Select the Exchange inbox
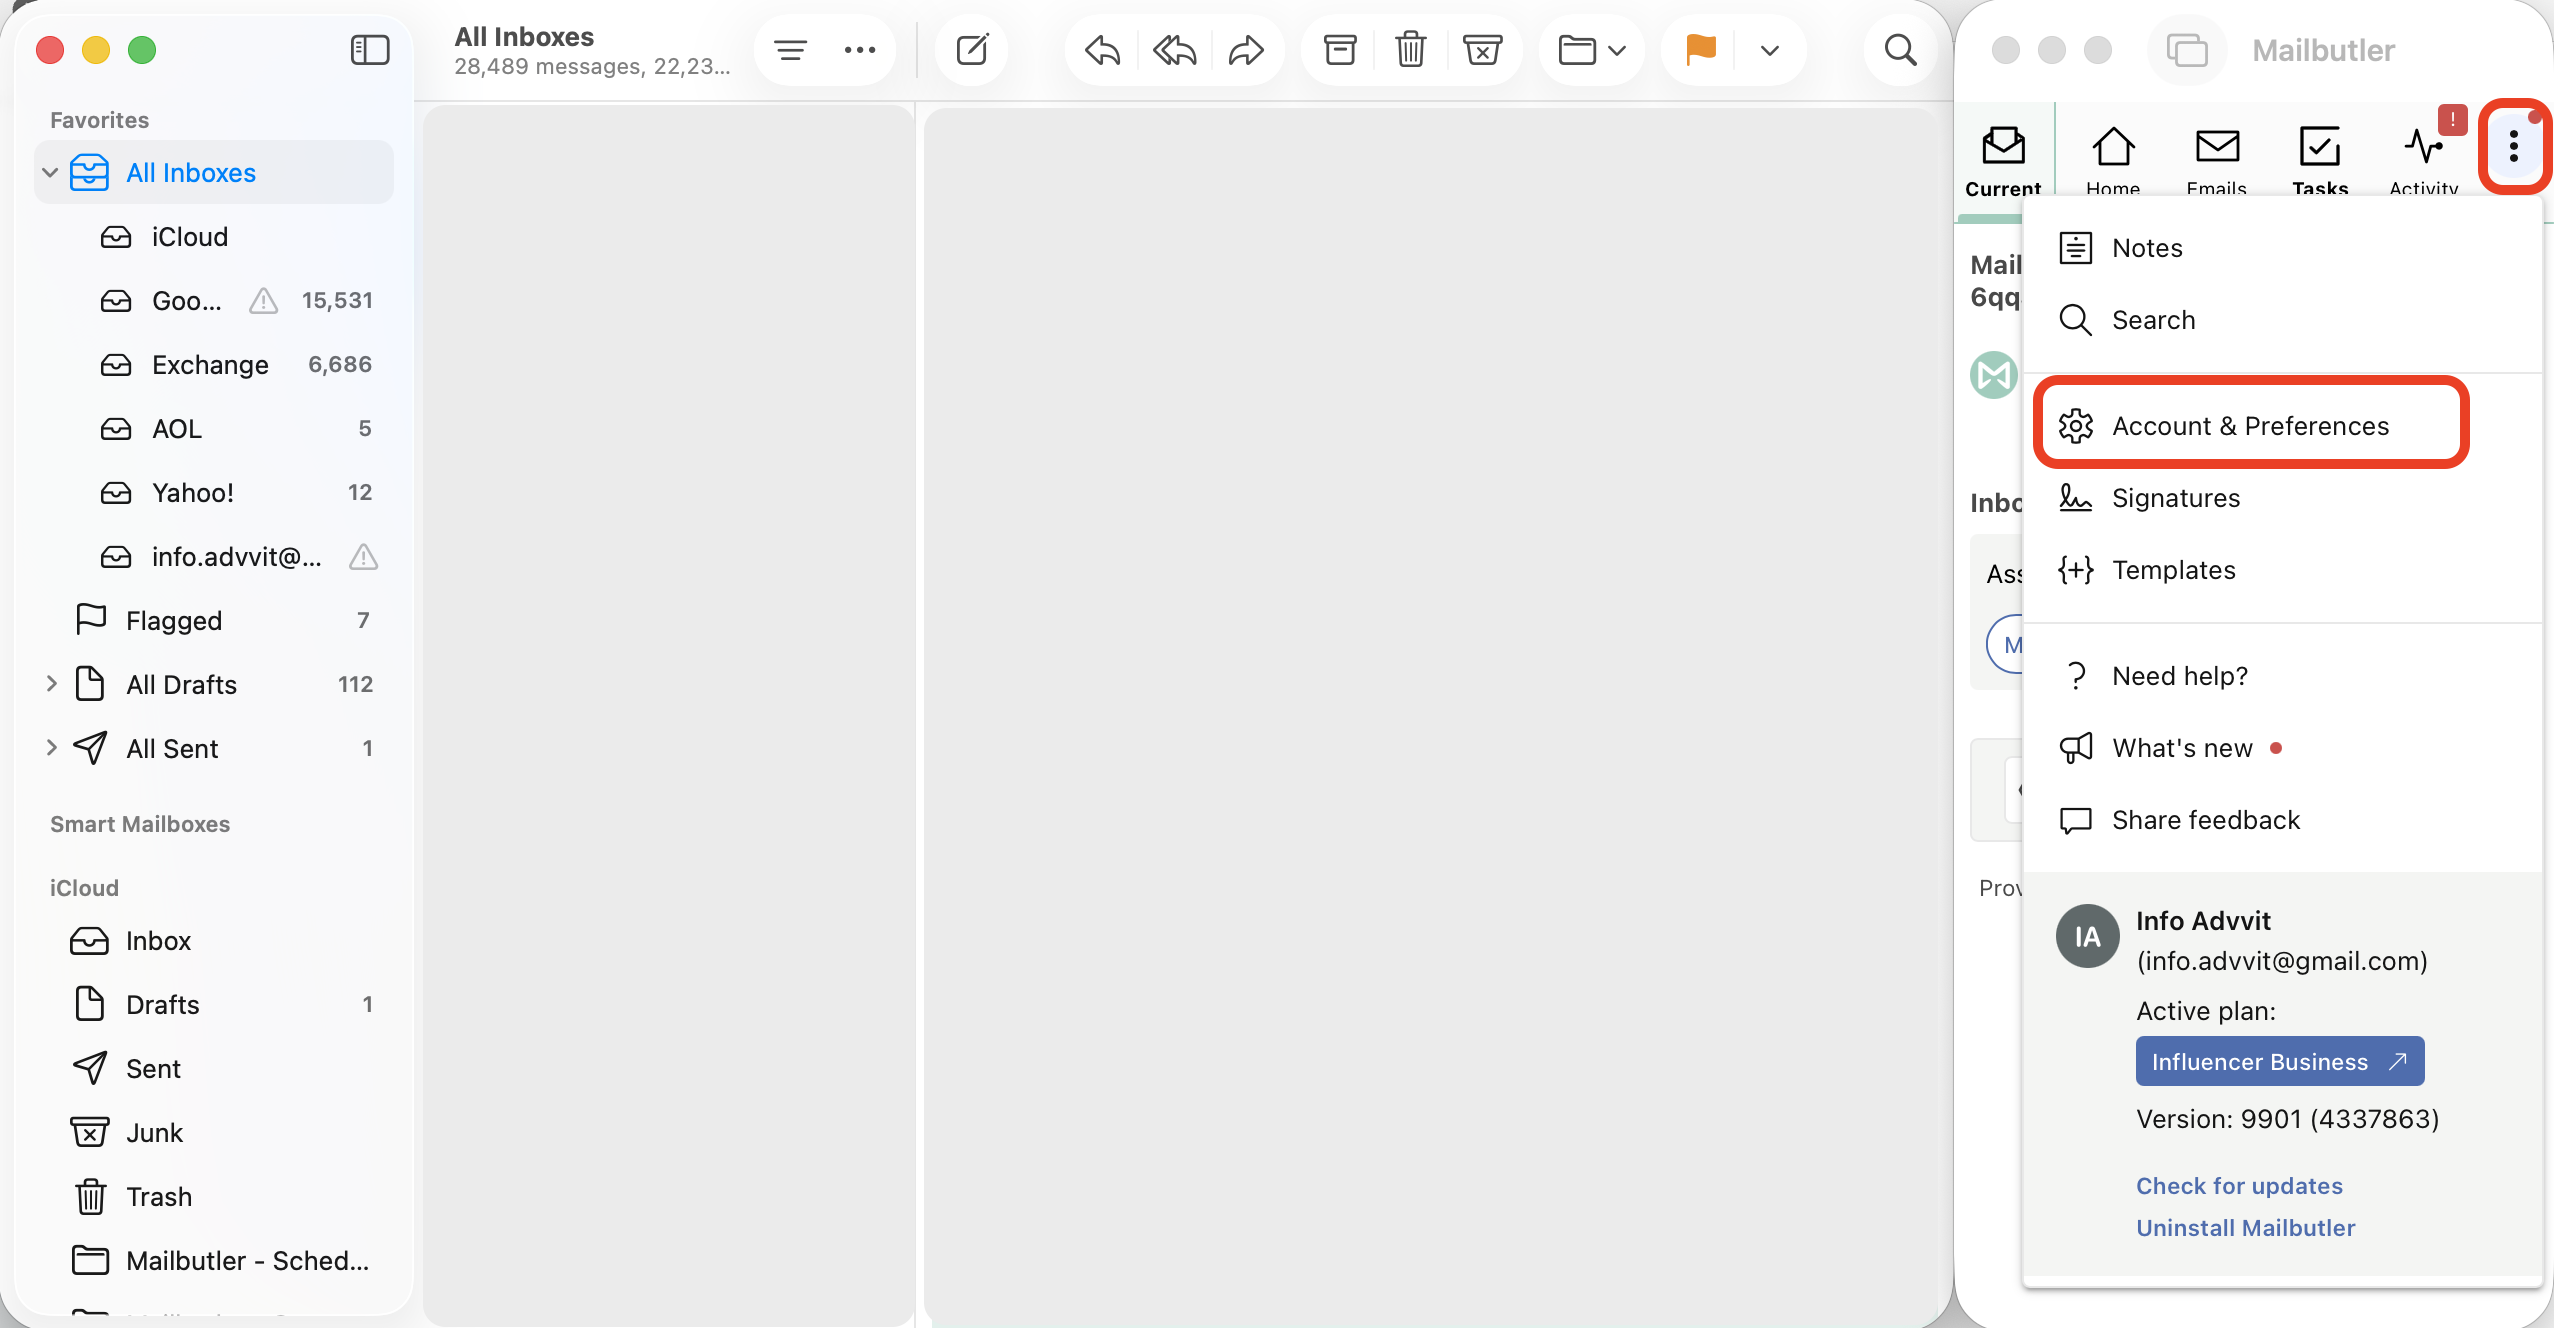Viewport: 2554px width, 1328px height. 214,364
